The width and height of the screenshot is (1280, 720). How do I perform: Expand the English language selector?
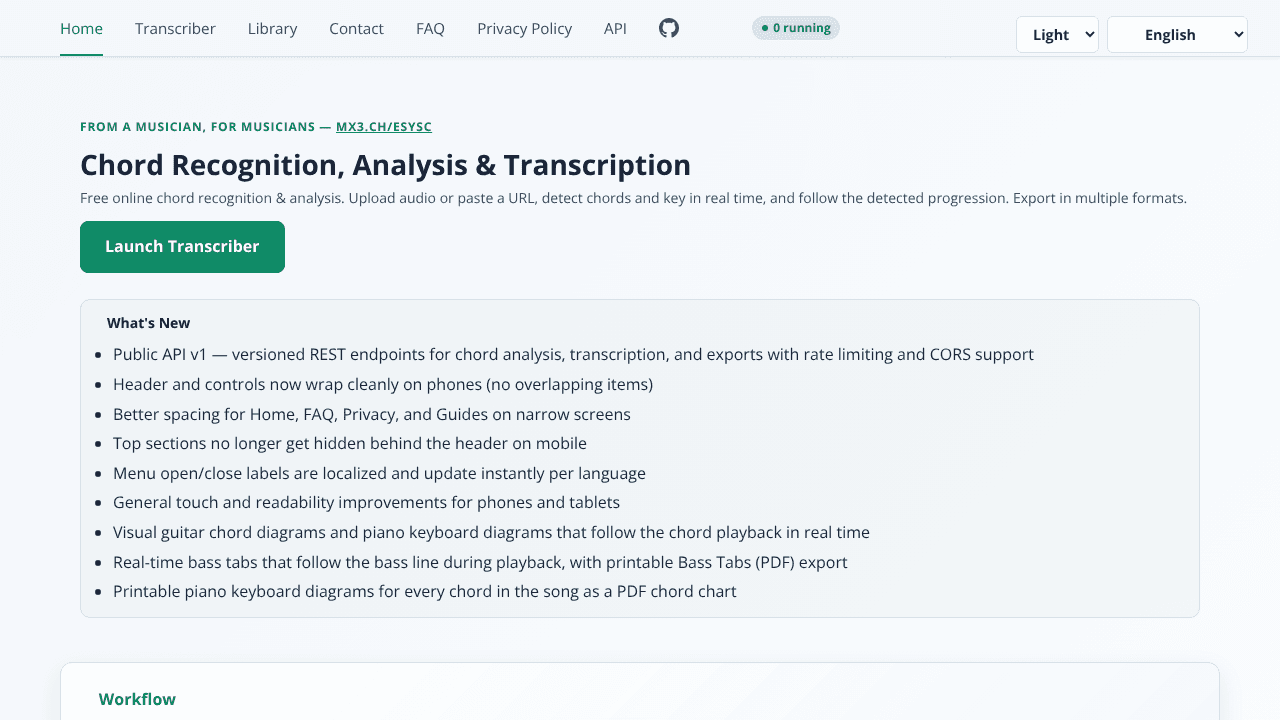pos(1177,35)
